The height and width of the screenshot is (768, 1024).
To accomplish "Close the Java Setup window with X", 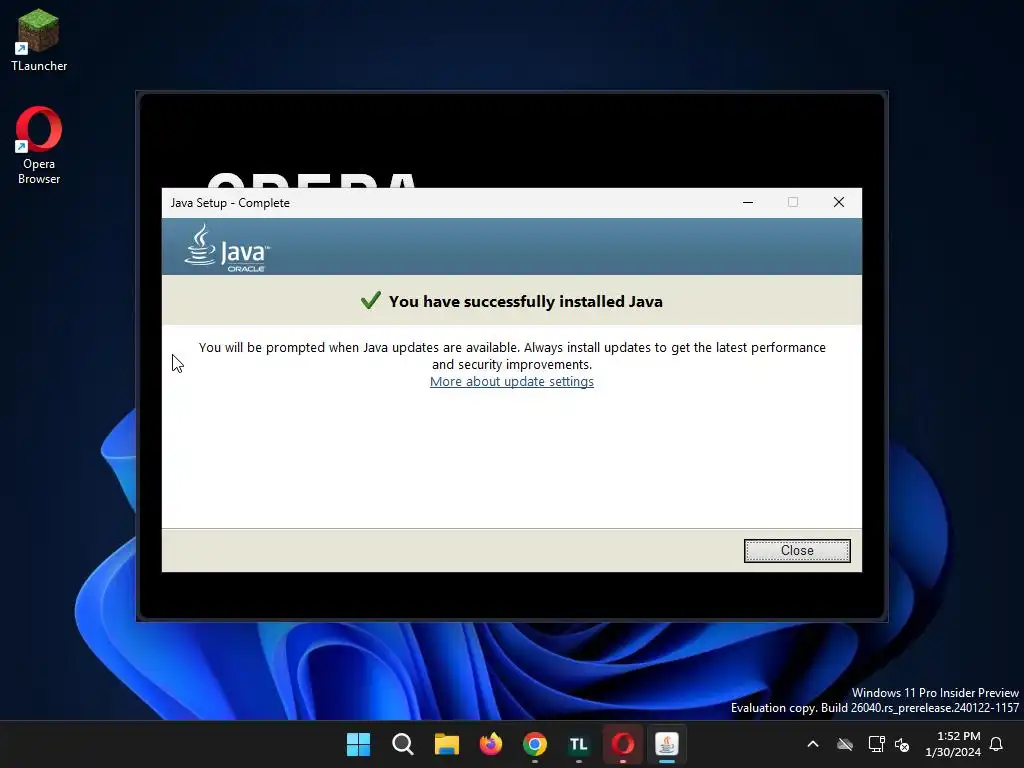I will click(839, 202).
